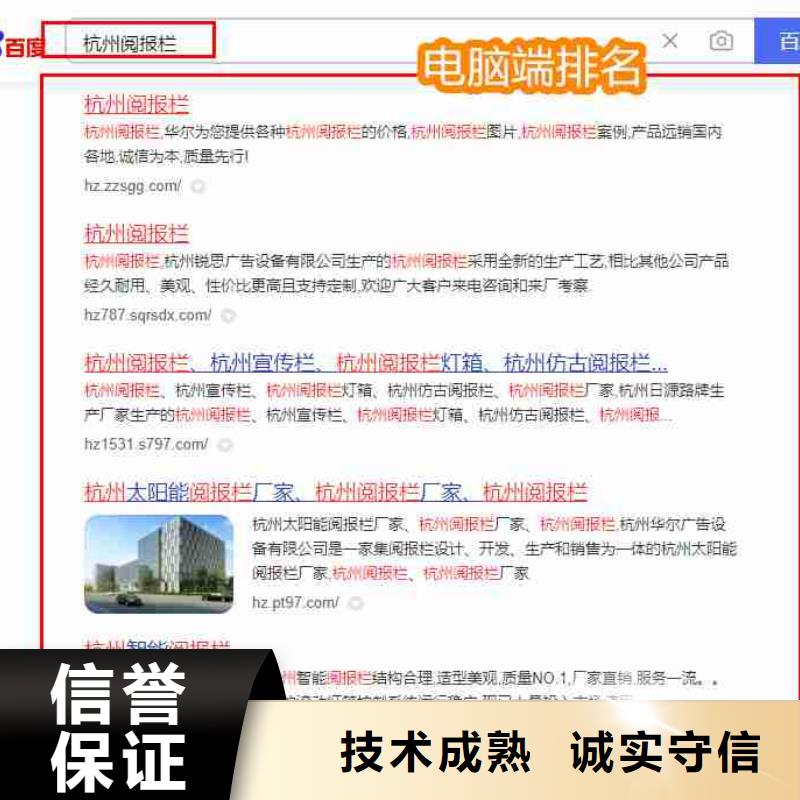Click the Baidu logo
This screenshot has width=800, height=800.
(22, 45)
